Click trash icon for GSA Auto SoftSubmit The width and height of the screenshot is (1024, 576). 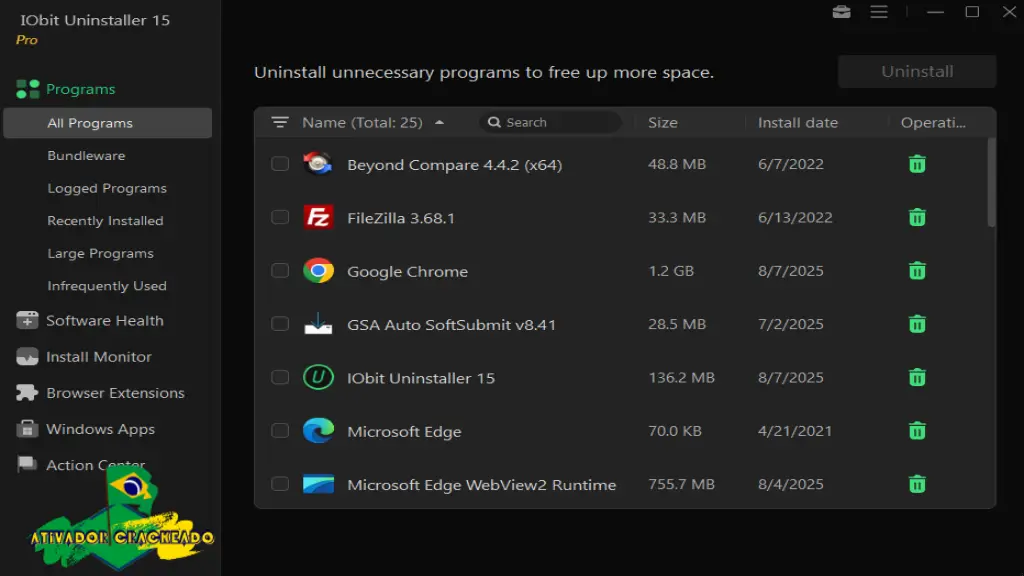click(917, 324)
